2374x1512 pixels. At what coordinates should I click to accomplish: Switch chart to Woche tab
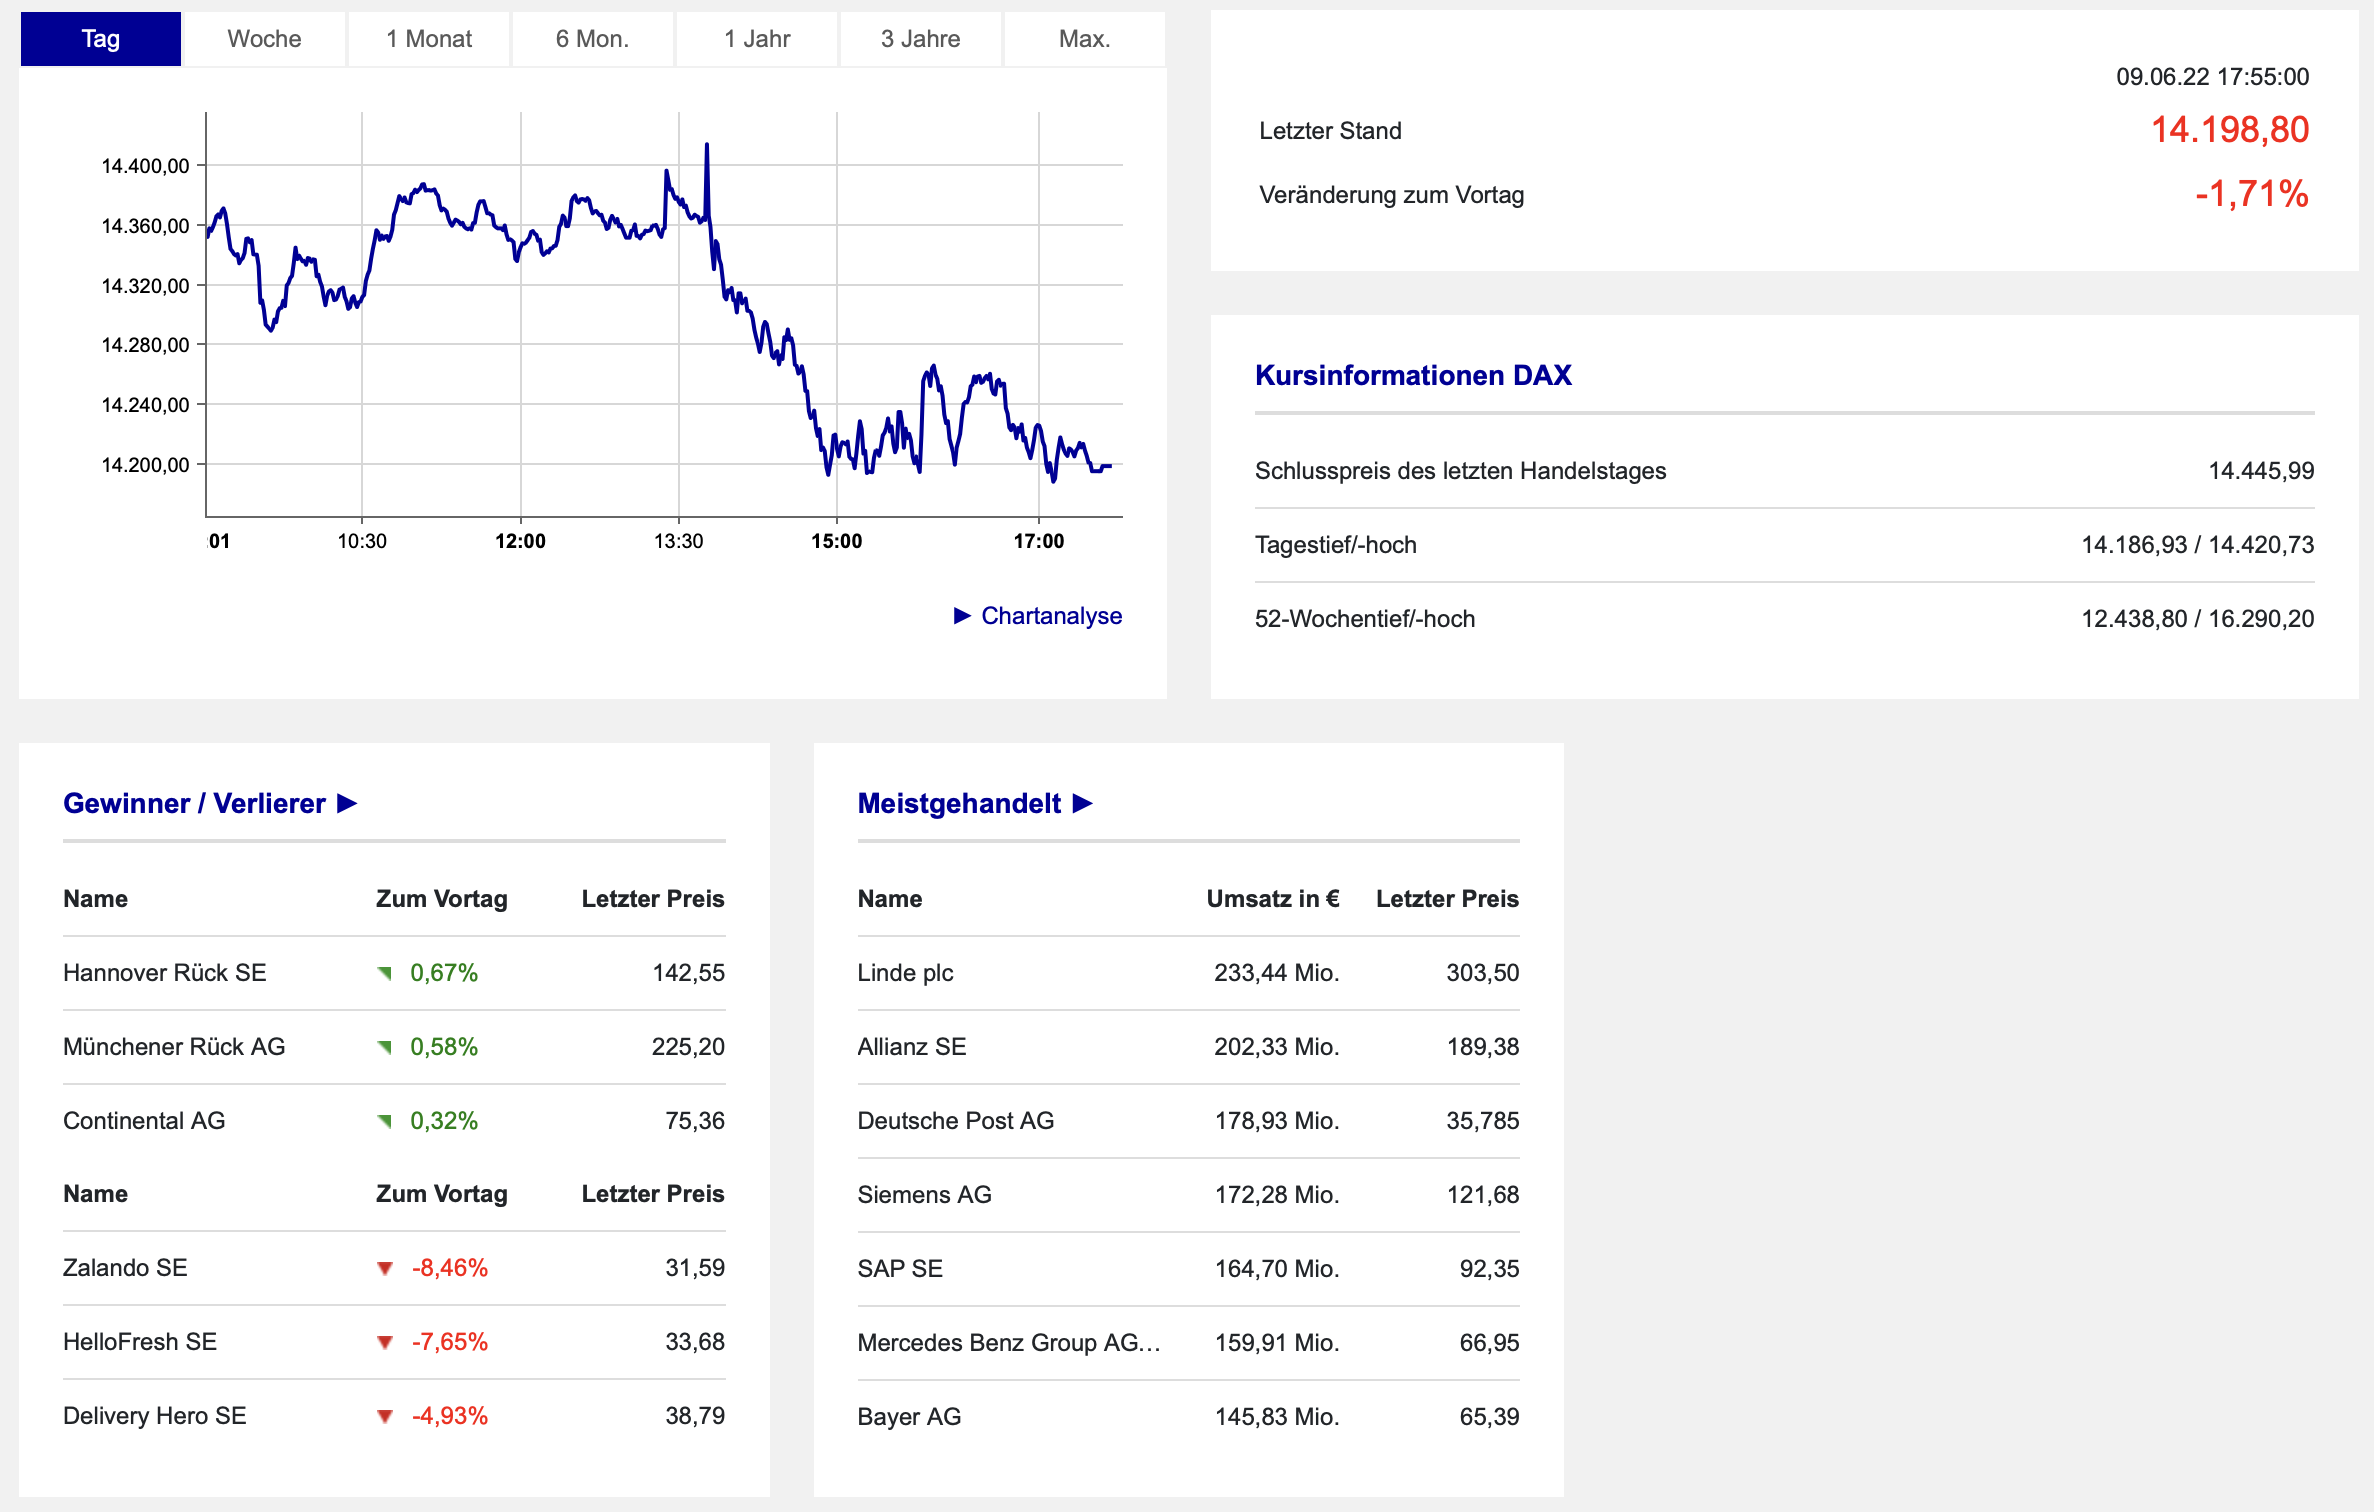point(264,39)
